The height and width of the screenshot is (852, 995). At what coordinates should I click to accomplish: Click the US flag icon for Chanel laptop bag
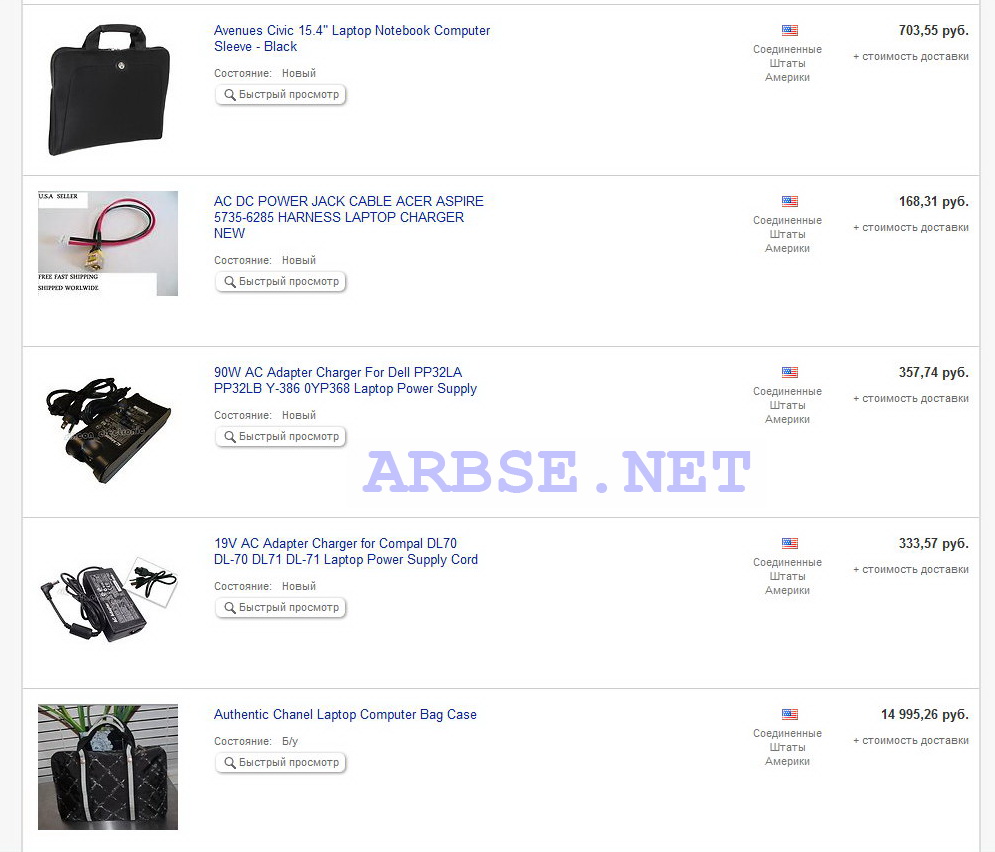(789, 714)
